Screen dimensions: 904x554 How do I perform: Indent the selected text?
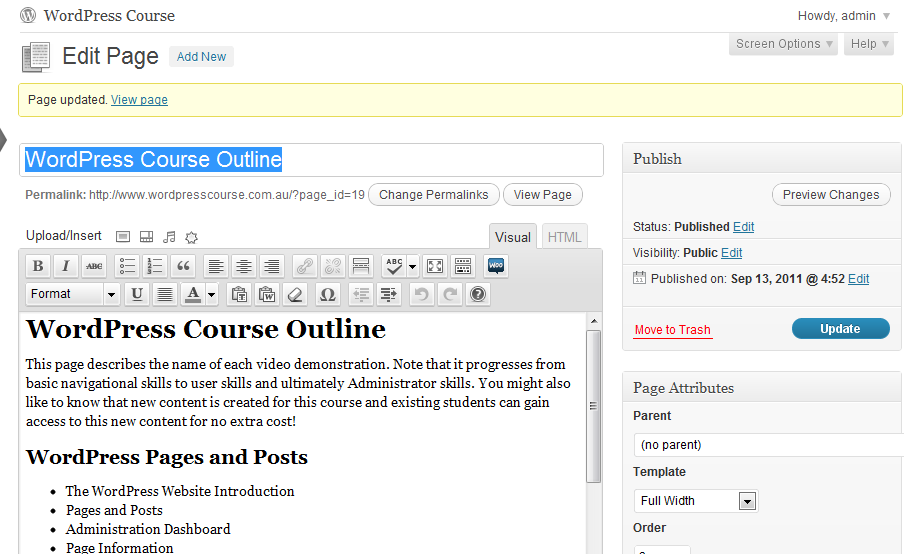point(389,294)
